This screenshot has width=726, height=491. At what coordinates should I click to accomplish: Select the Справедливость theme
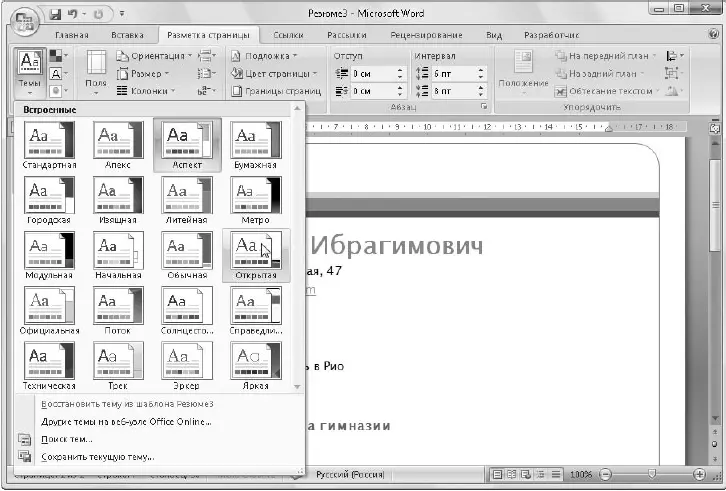point(256,310)
